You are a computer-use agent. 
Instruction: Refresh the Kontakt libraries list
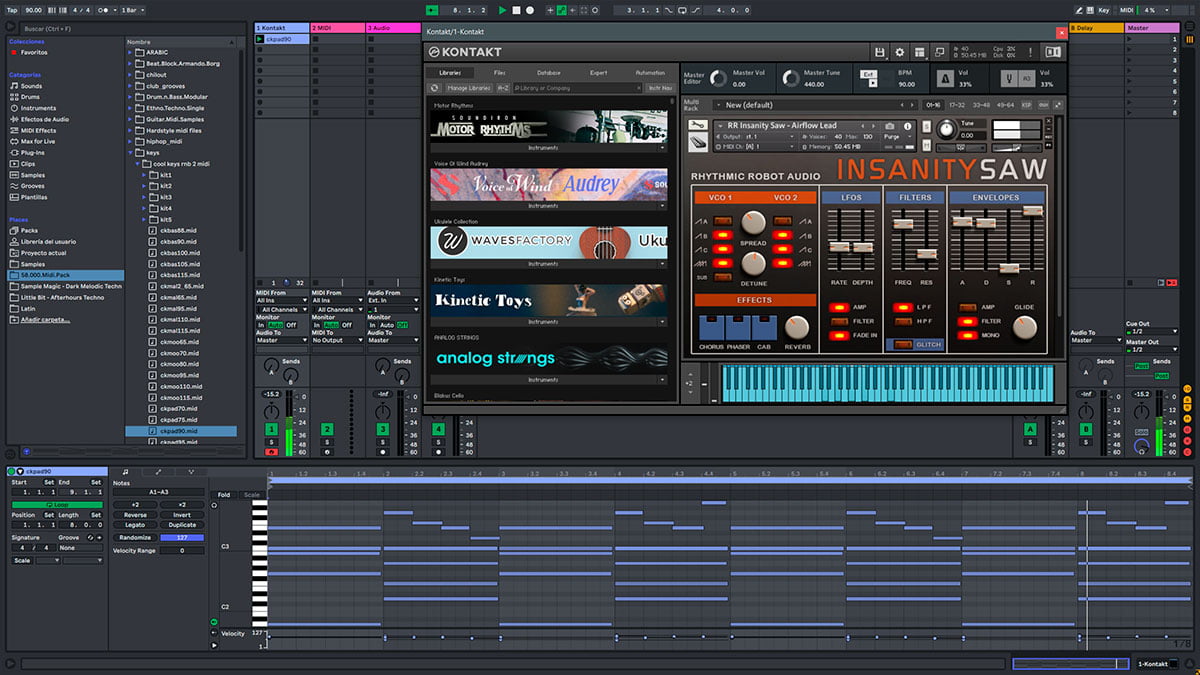pos(436,88)
